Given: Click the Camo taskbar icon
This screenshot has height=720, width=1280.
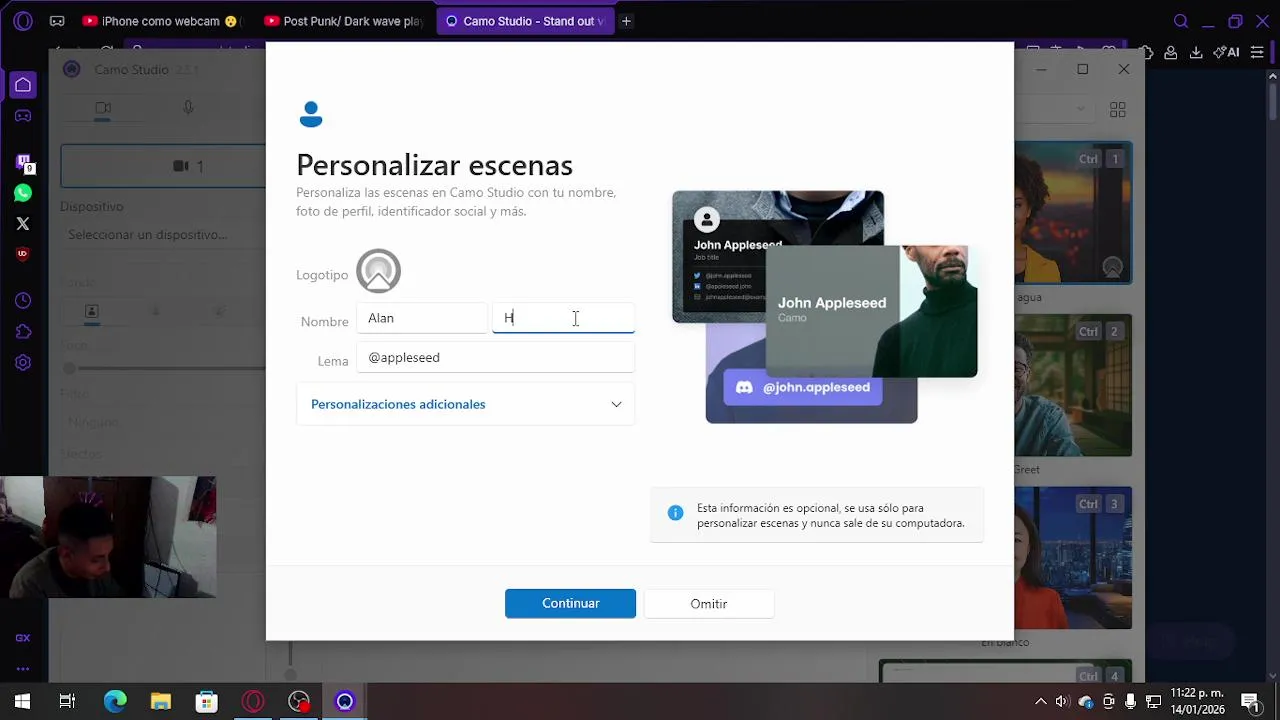Looking at the screenshot, I should coord(345,702).
